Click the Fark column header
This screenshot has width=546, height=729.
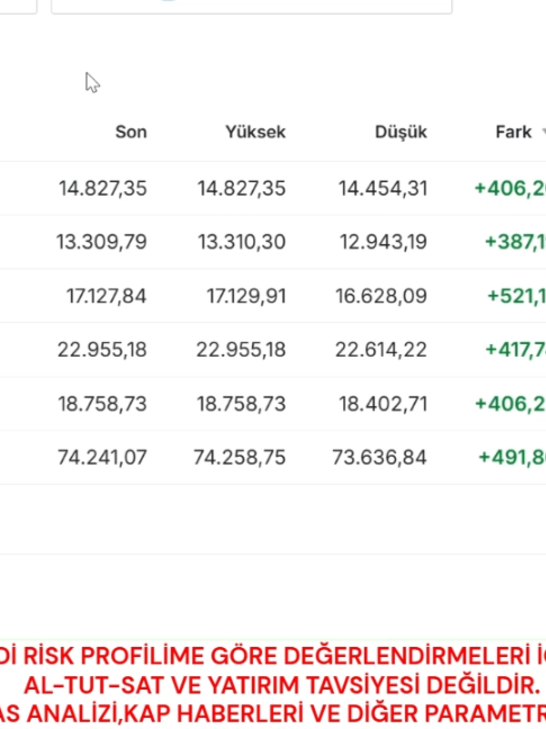point(513,132)
